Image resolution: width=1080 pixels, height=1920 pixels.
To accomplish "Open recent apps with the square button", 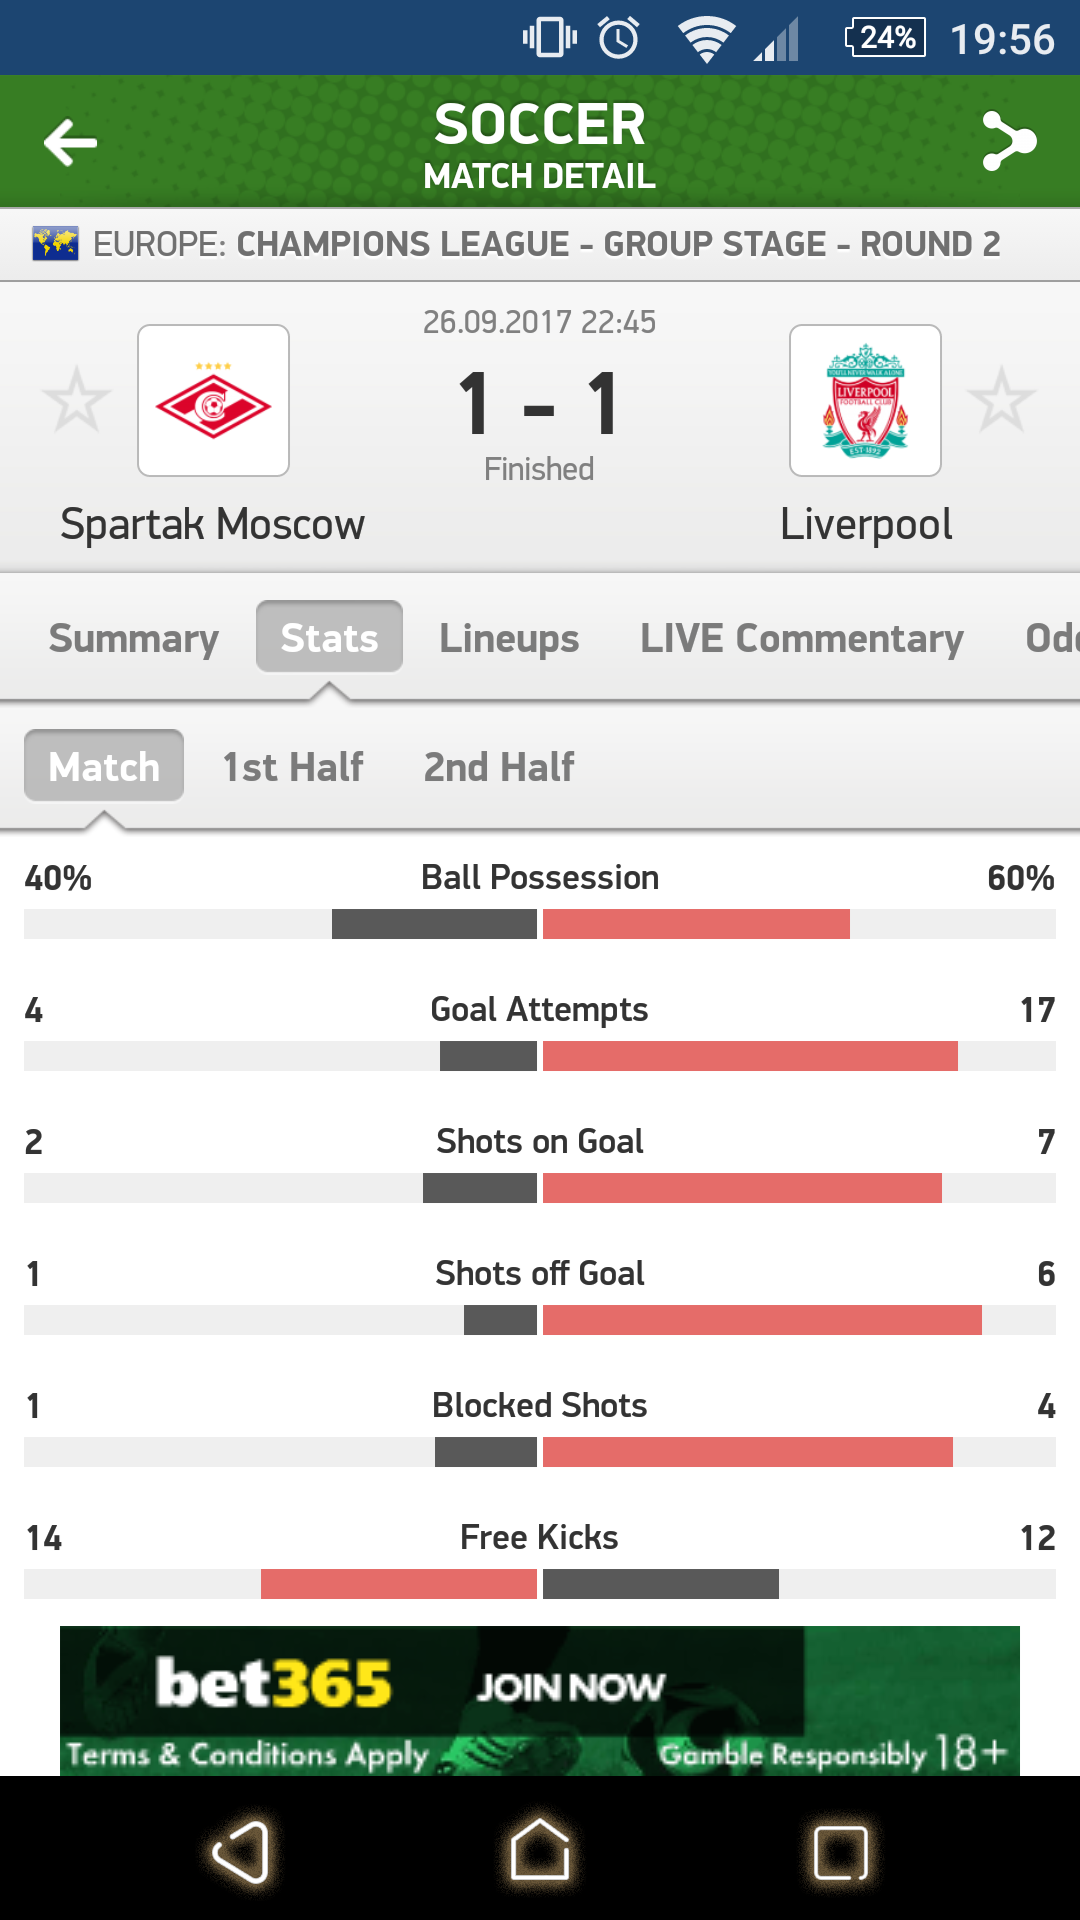I will pos(840,1852).
